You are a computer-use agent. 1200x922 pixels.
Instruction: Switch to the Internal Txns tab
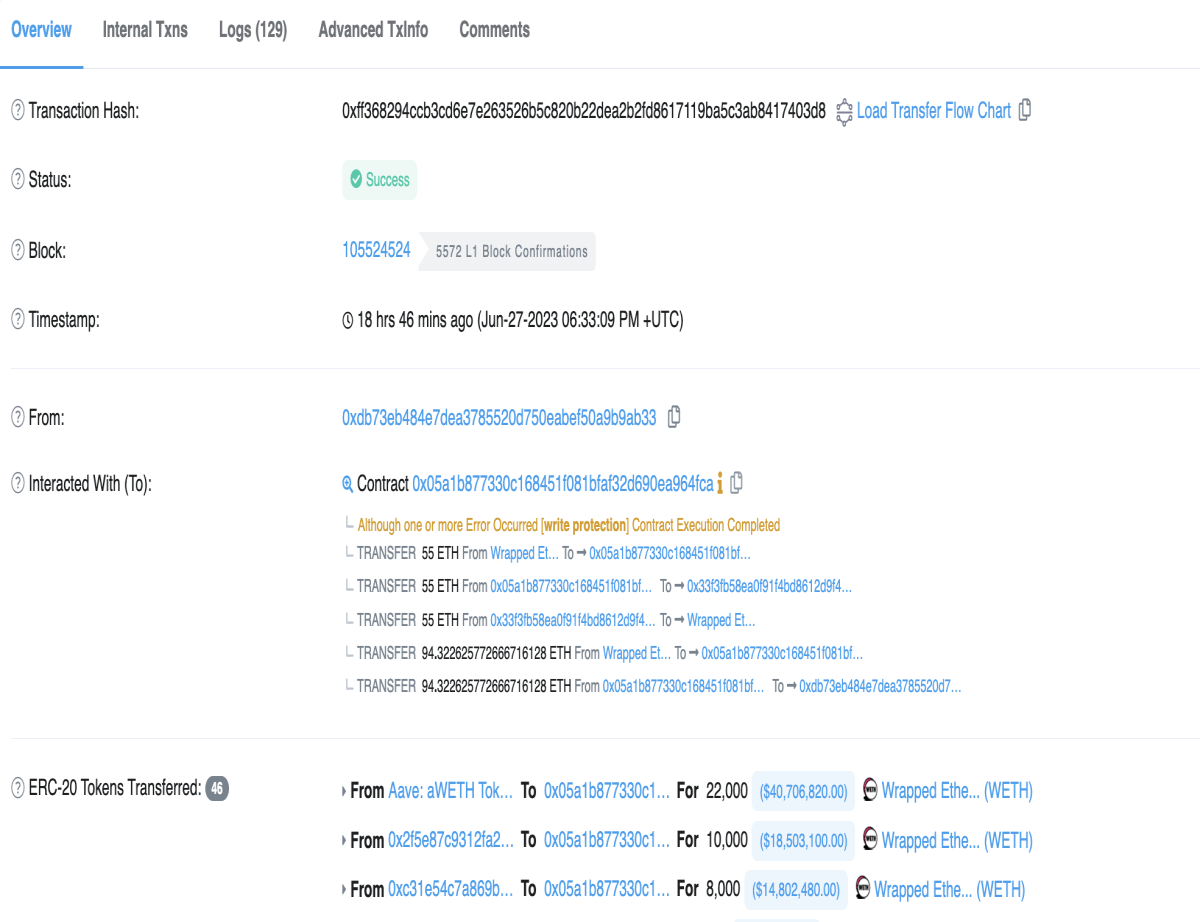[x=145, y=30]
